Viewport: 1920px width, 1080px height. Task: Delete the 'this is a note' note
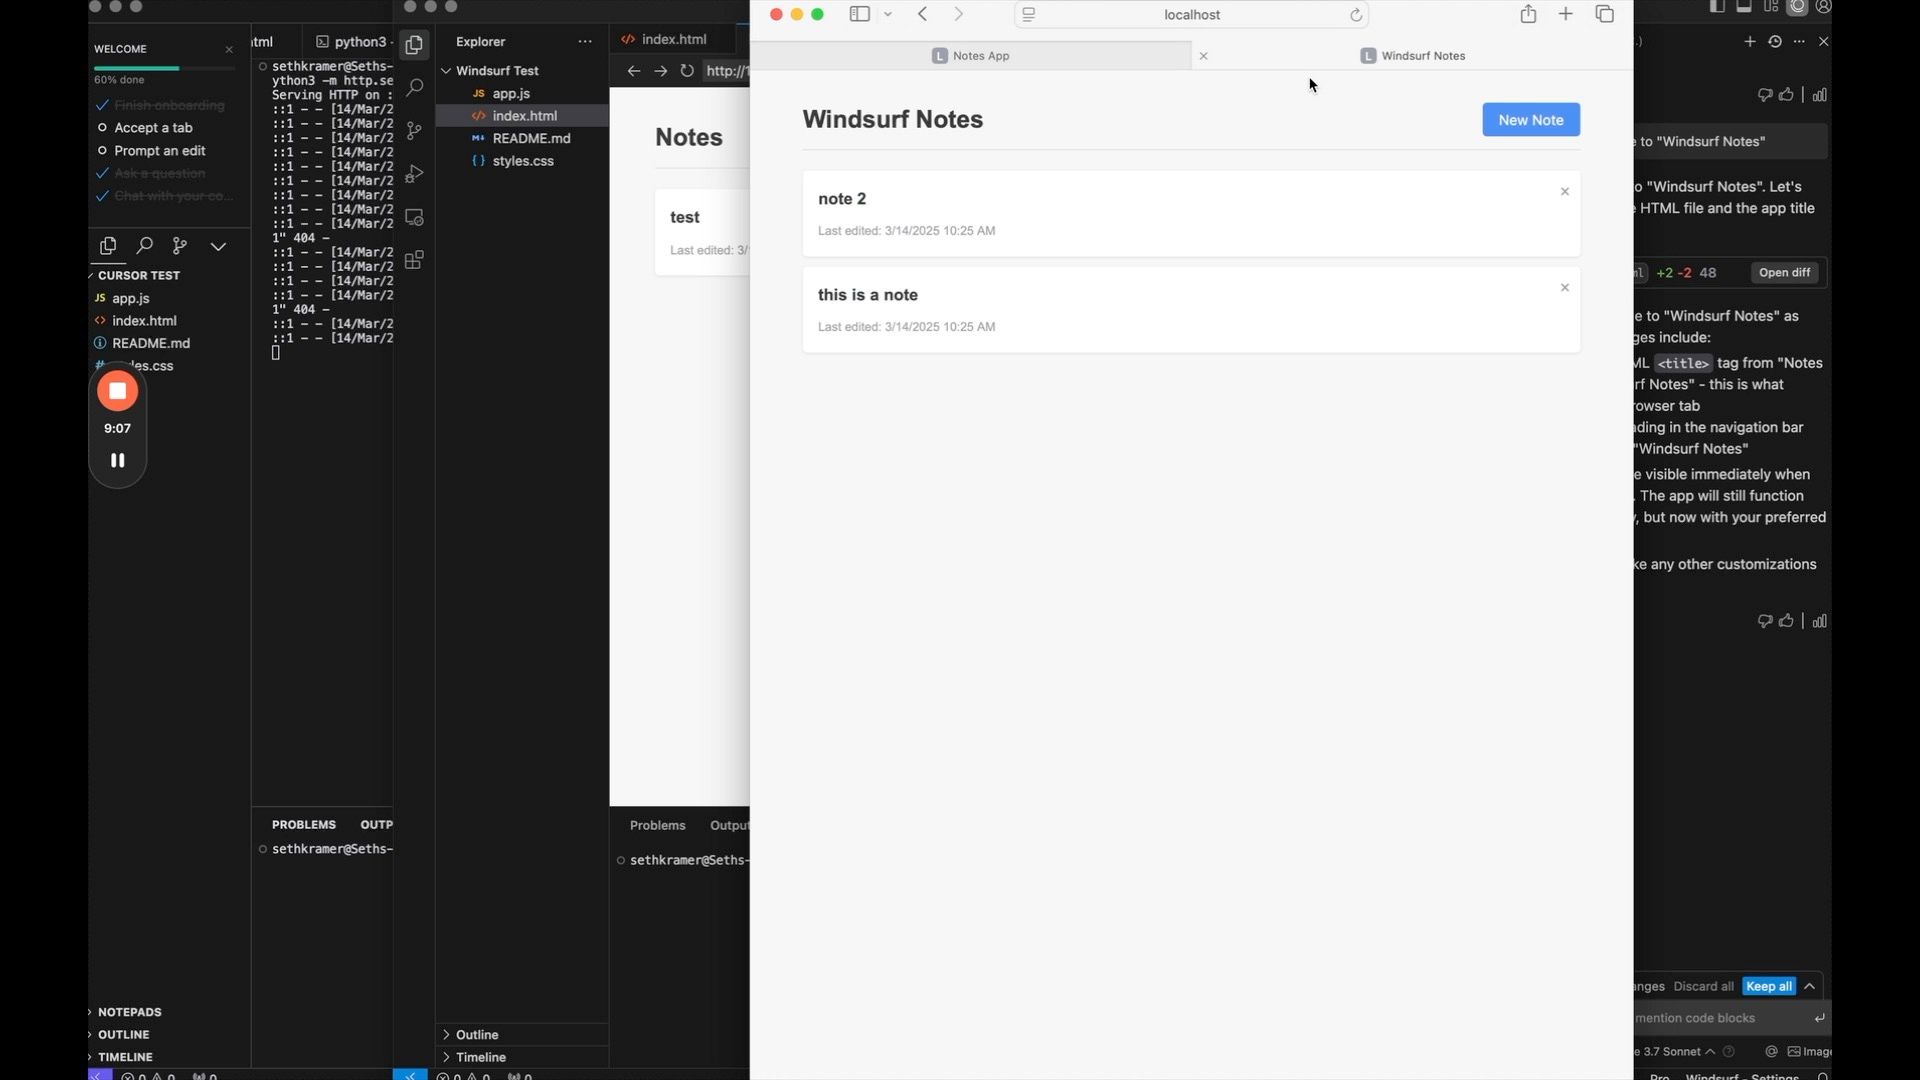coord(1565,287)
